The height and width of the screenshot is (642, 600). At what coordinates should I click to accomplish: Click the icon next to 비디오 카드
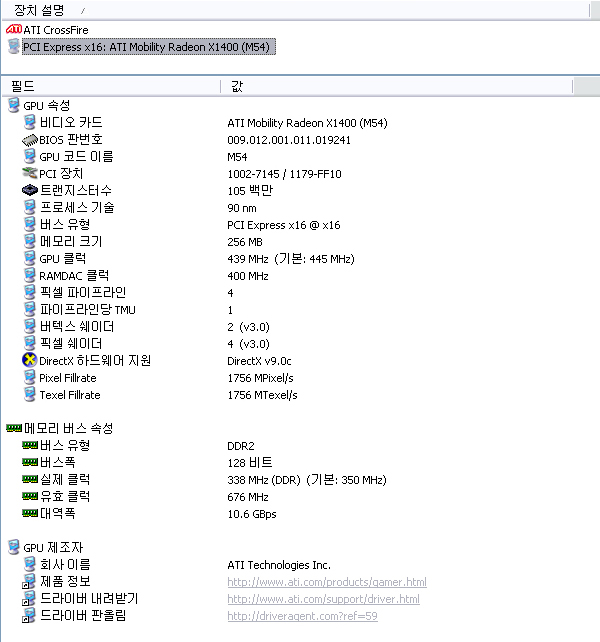coord(29,122)
